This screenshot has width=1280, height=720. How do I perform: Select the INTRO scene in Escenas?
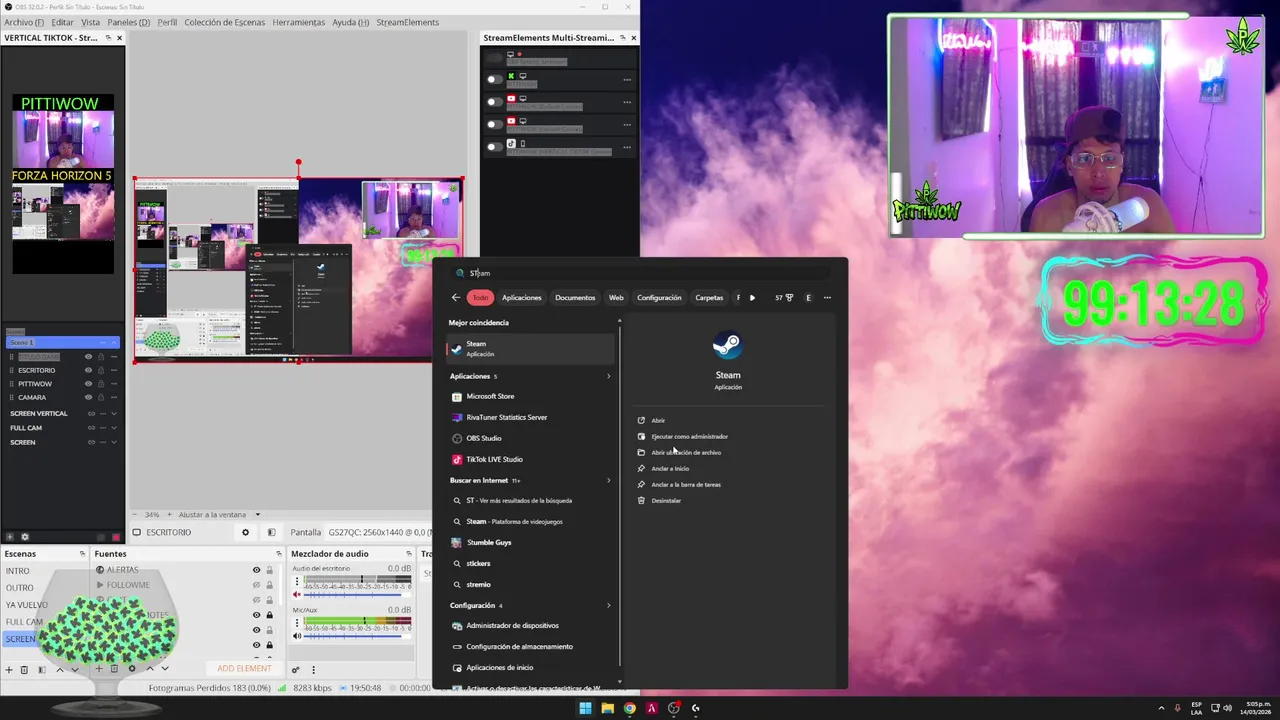(18, 571)
